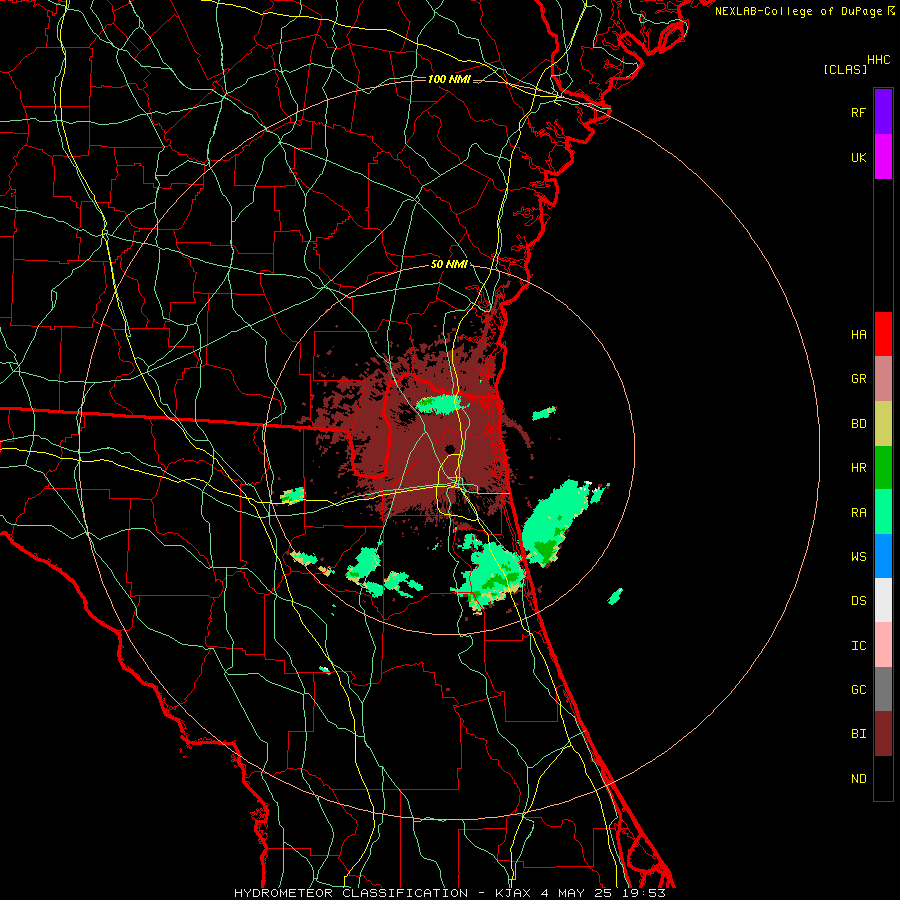This screenshot has width=900, height=900.
Task: Click the IC legend label
Action: (858, 646)
